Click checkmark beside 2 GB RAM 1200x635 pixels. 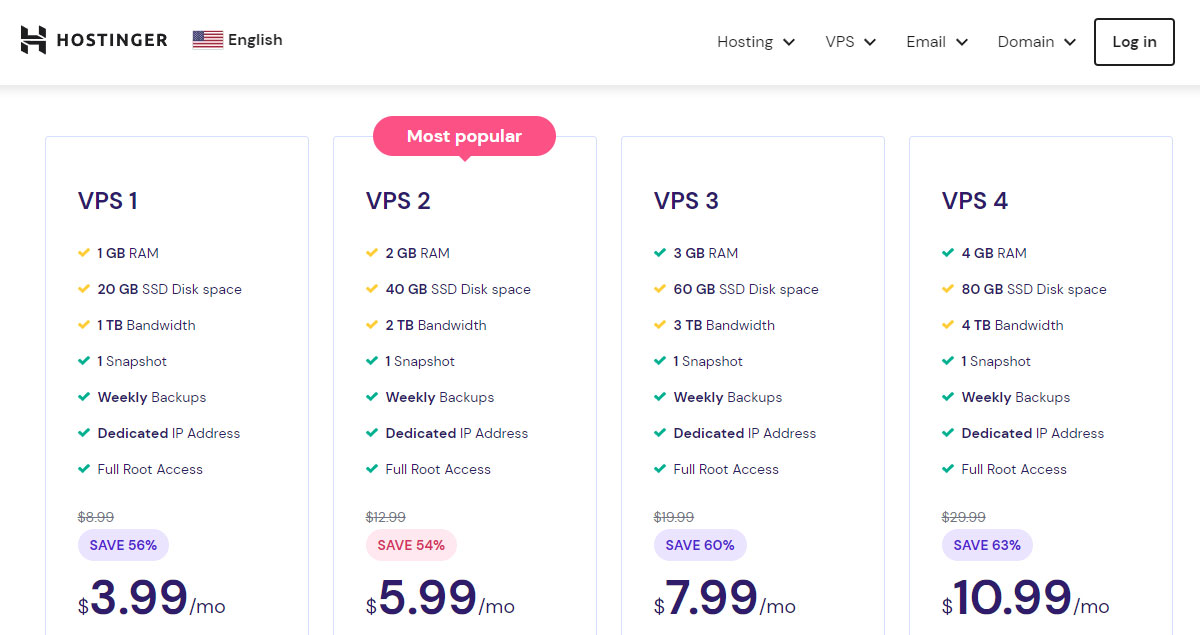pyautogui.click(x=372, y=253)
